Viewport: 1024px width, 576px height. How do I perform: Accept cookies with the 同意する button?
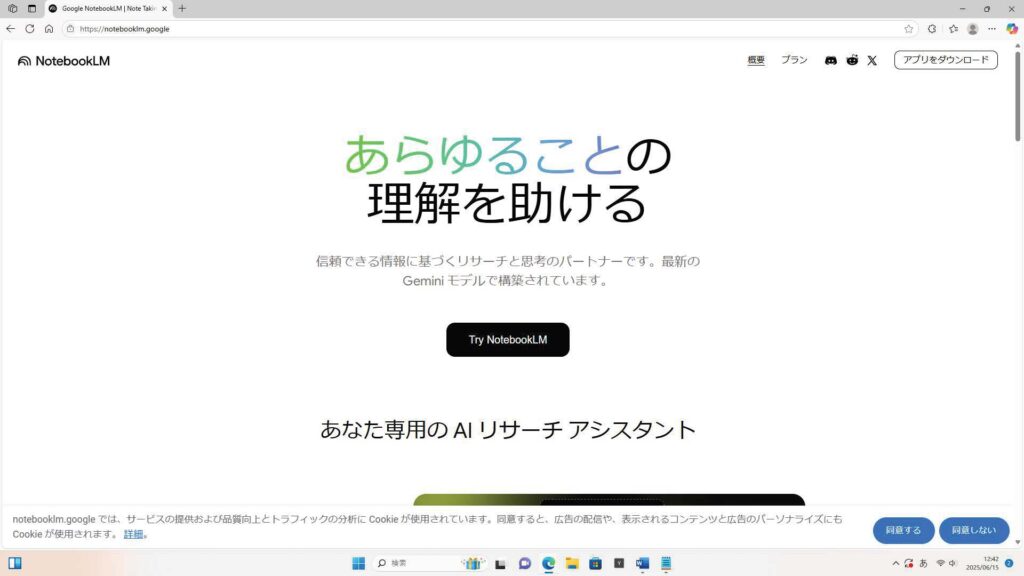click(x=903, y=530)
